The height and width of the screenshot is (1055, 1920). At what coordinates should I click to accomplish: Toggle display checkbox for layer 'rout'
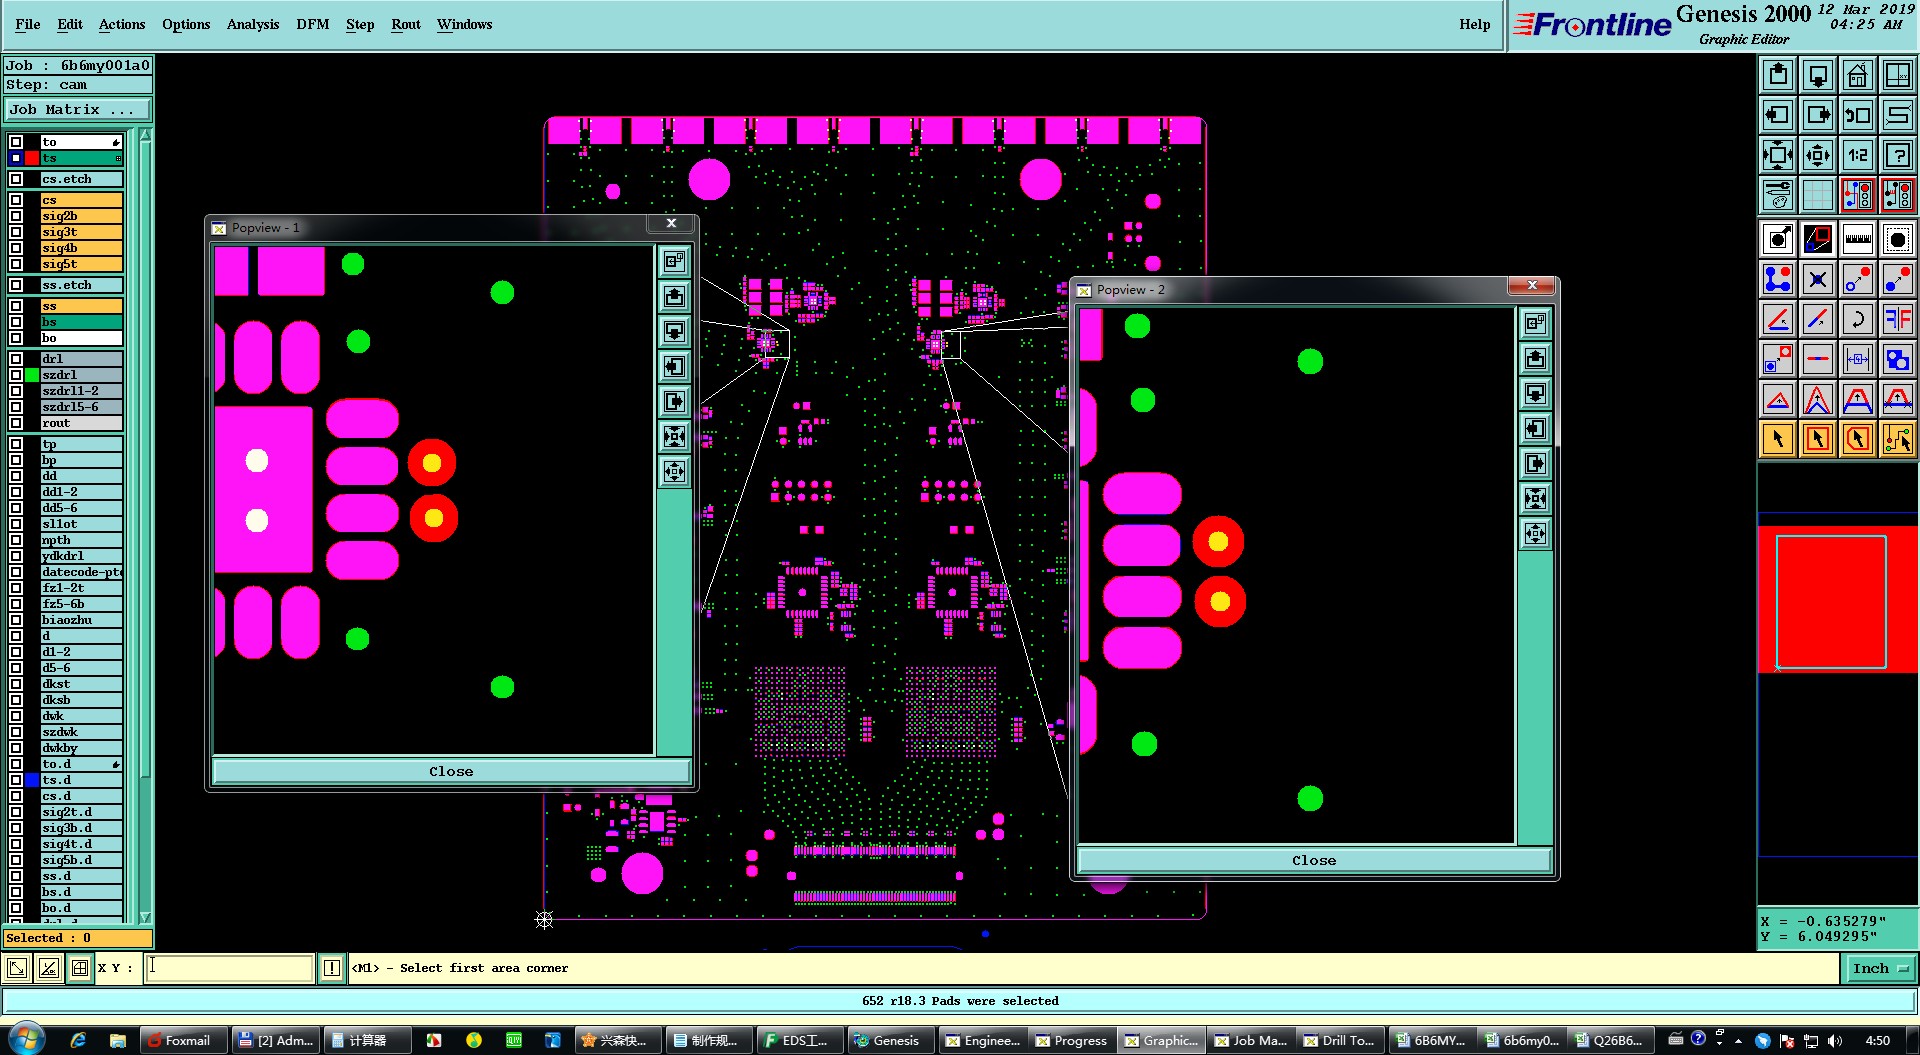(x=16, y=423)
